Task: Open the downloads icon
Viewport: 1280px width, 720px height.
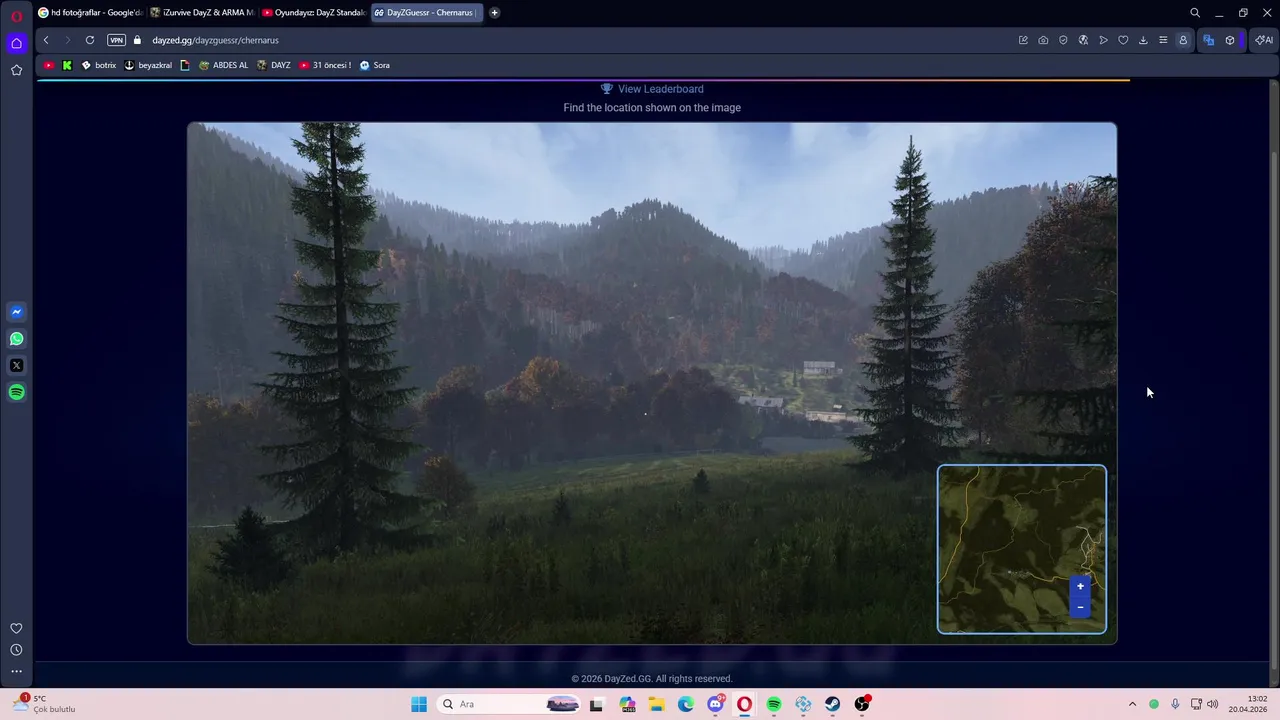Action: coord(1143,40)
